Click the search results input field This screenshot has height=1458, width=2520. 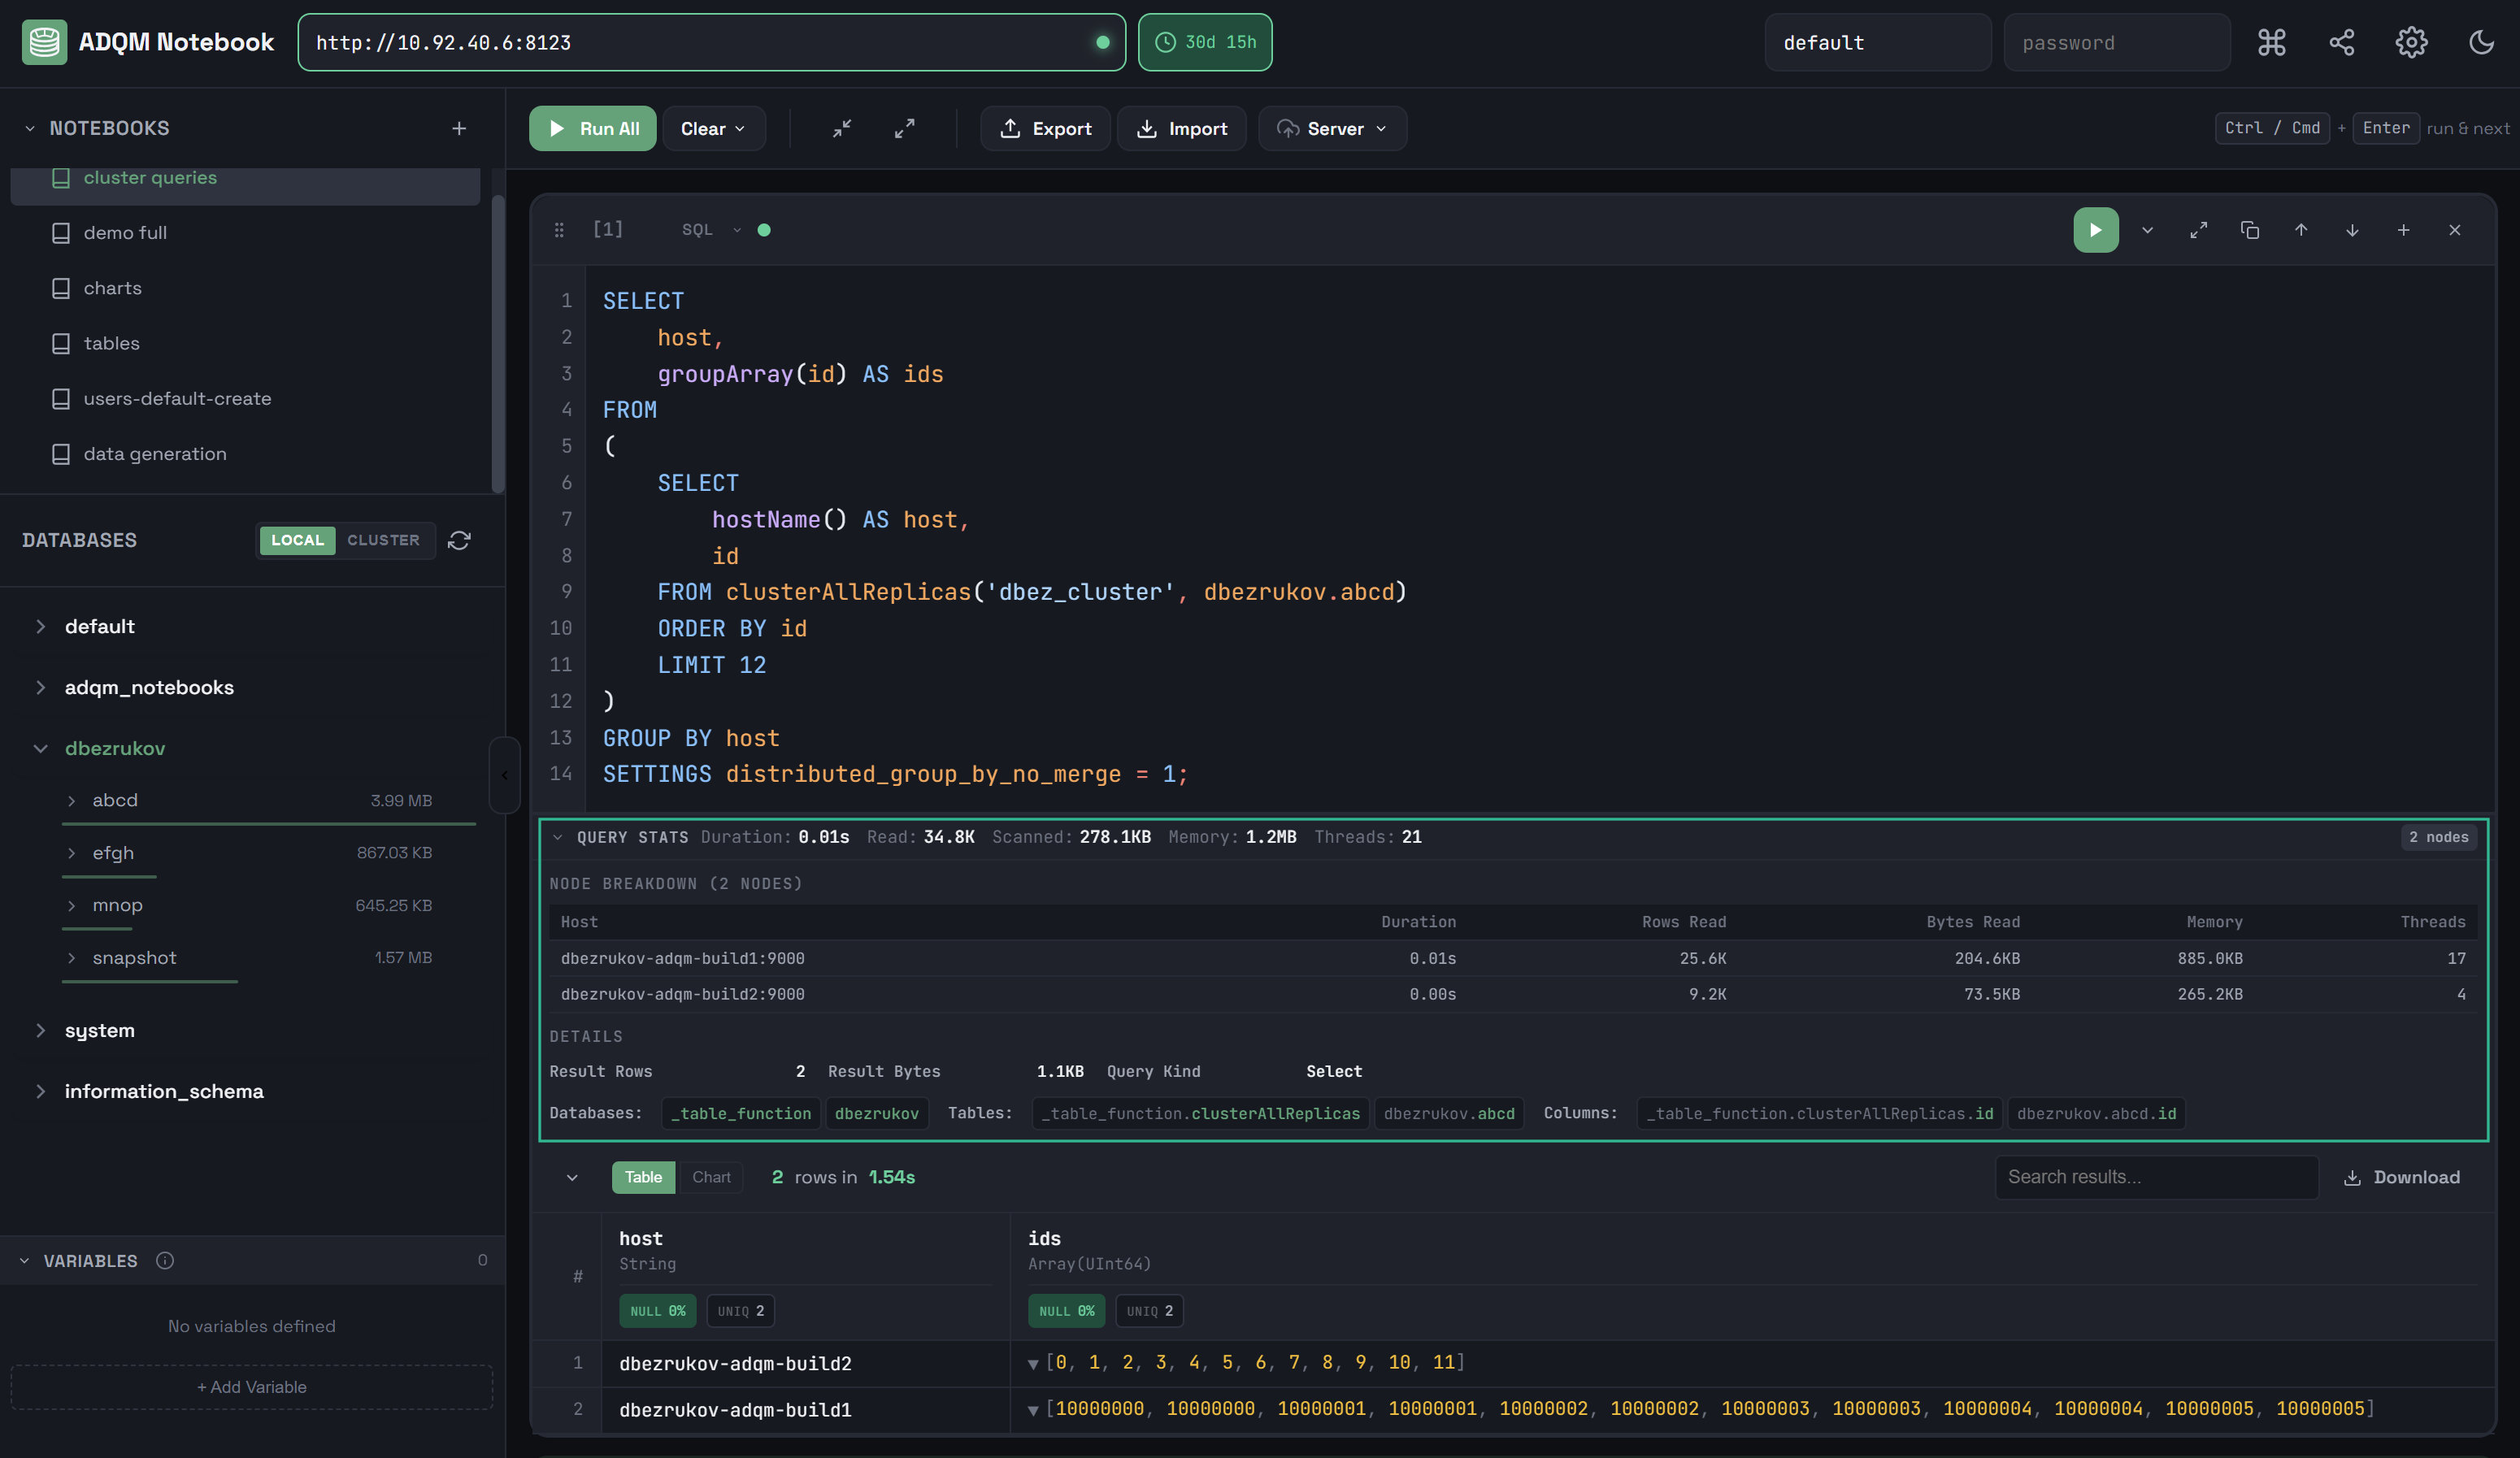click(x=2157, y=1177)
